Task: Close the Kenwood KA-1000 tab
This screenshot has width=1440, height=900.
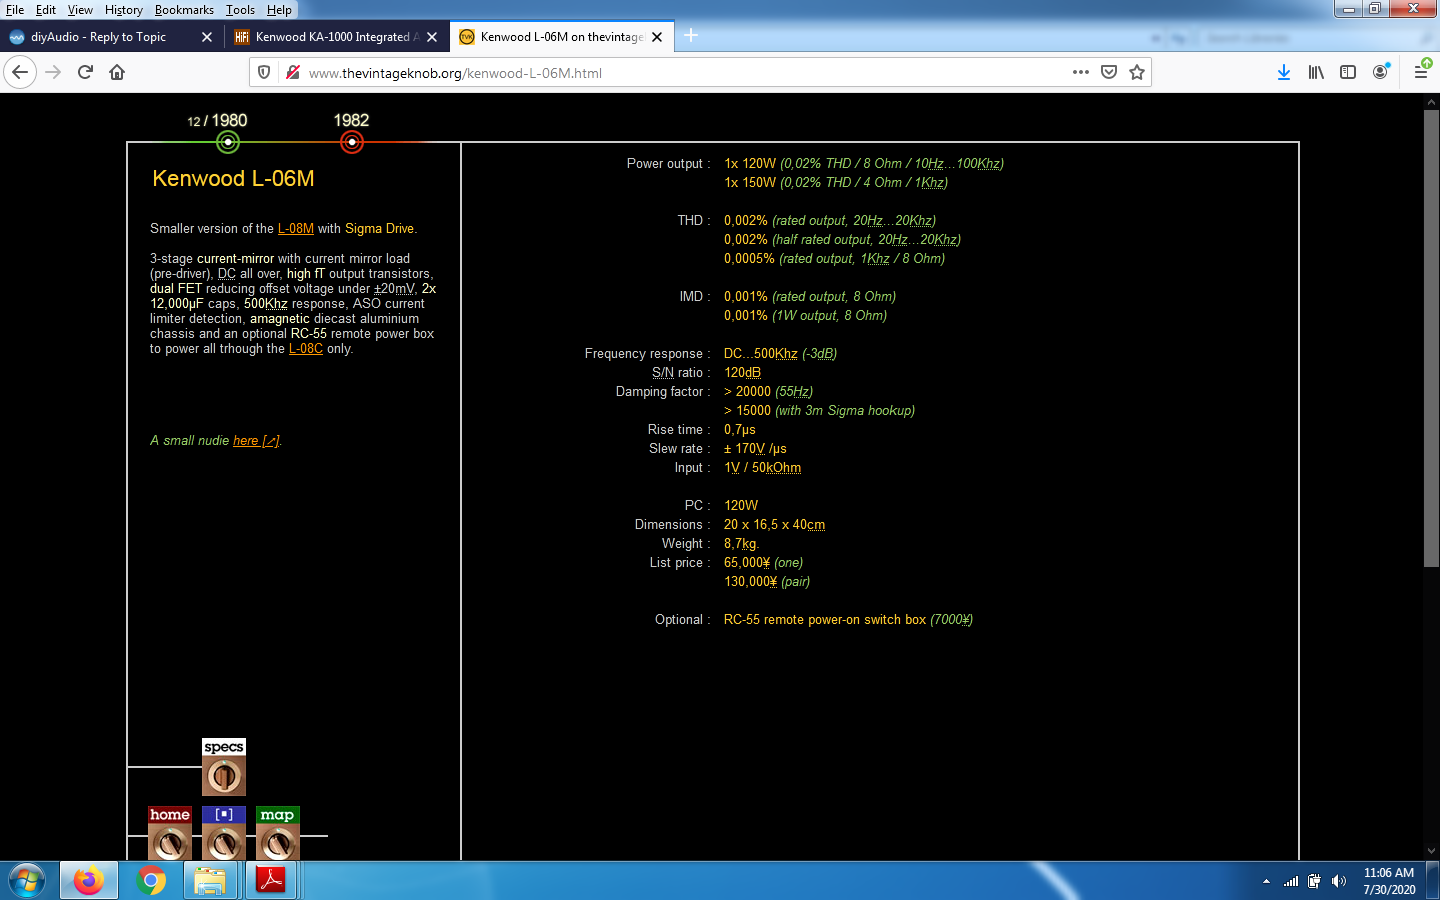Action: pyautogui.click(x=432, y=37)
